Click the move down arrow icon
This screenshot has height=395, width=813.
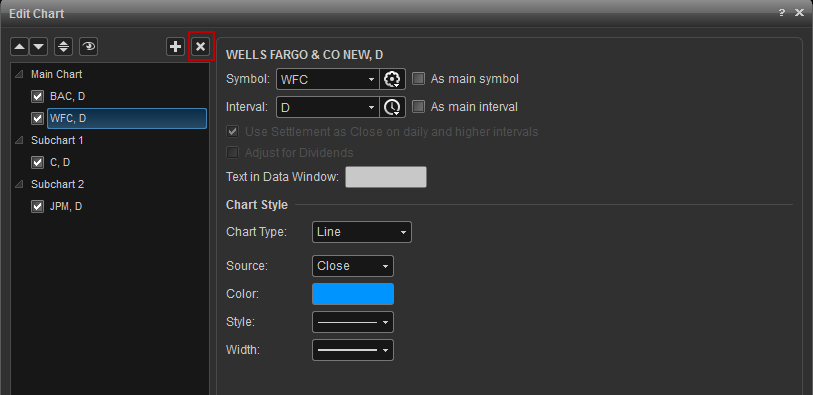coord(38,47)
